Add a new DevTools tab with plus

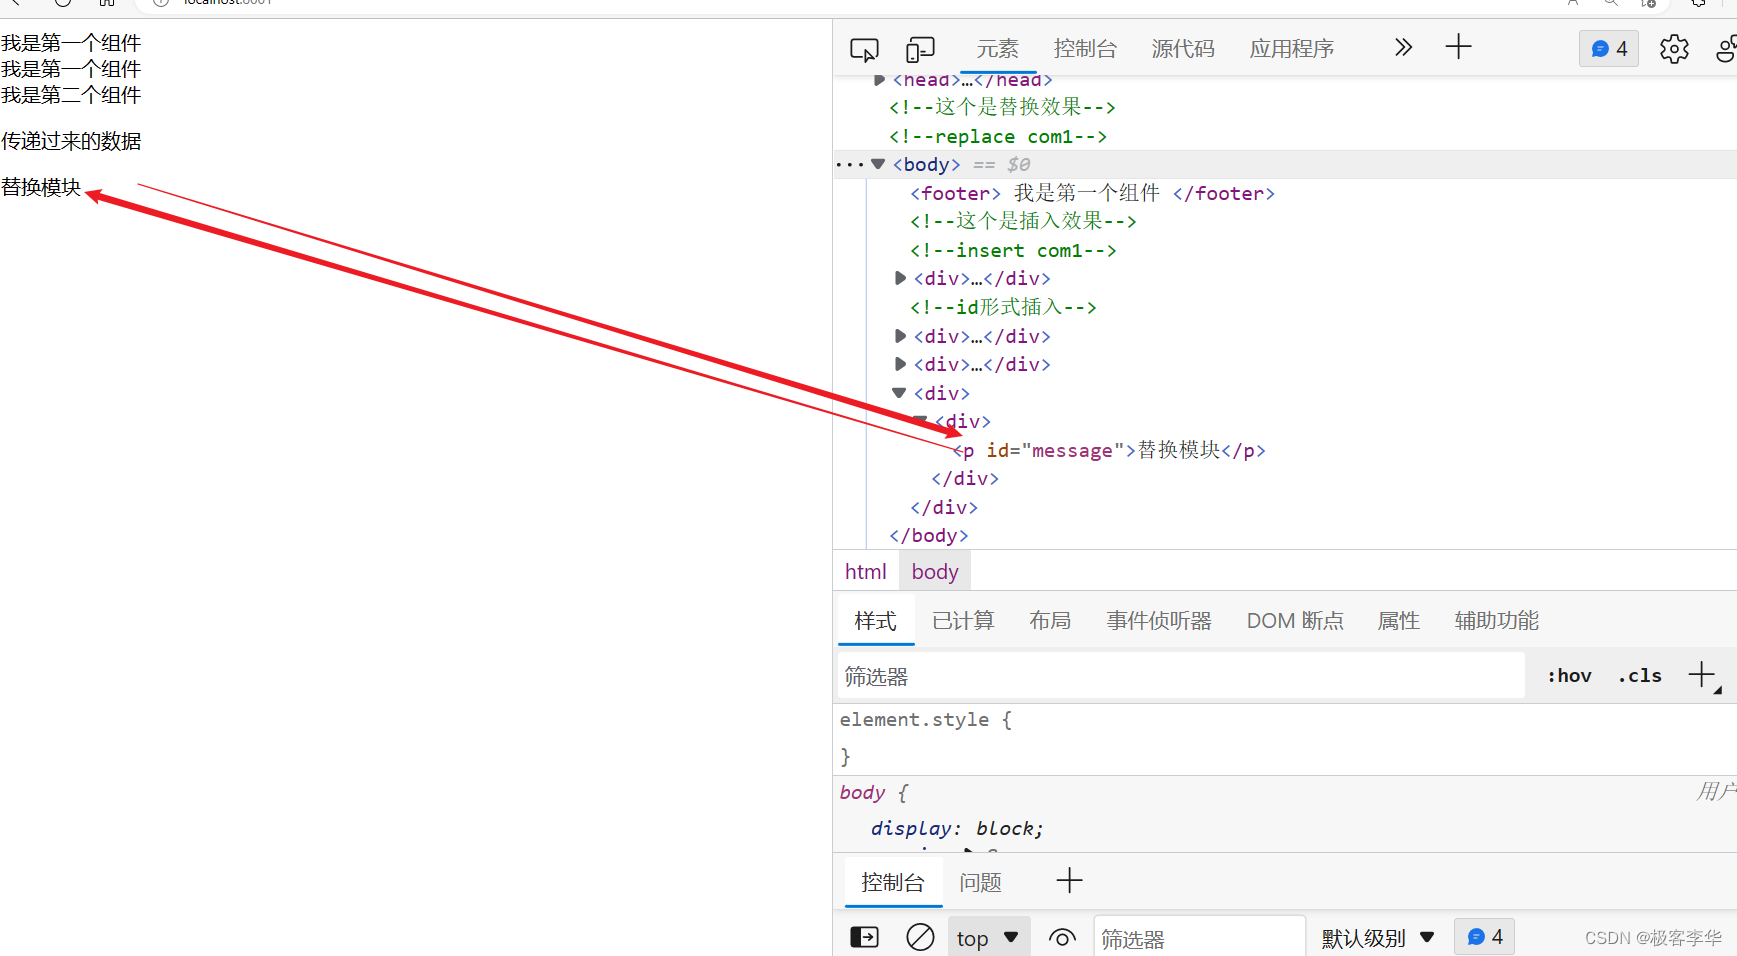1458,47
